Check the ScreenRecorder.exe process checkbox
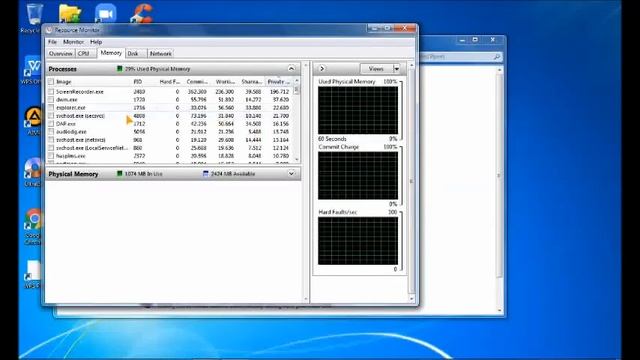 [51, 91]
